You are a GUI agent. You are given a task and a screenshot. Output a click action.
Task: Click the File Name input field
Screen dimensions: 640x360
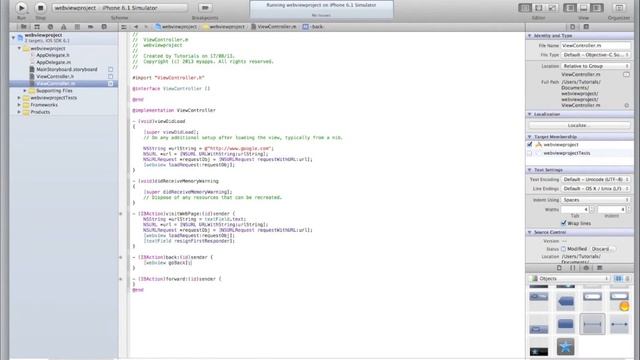tap(596, 46)
